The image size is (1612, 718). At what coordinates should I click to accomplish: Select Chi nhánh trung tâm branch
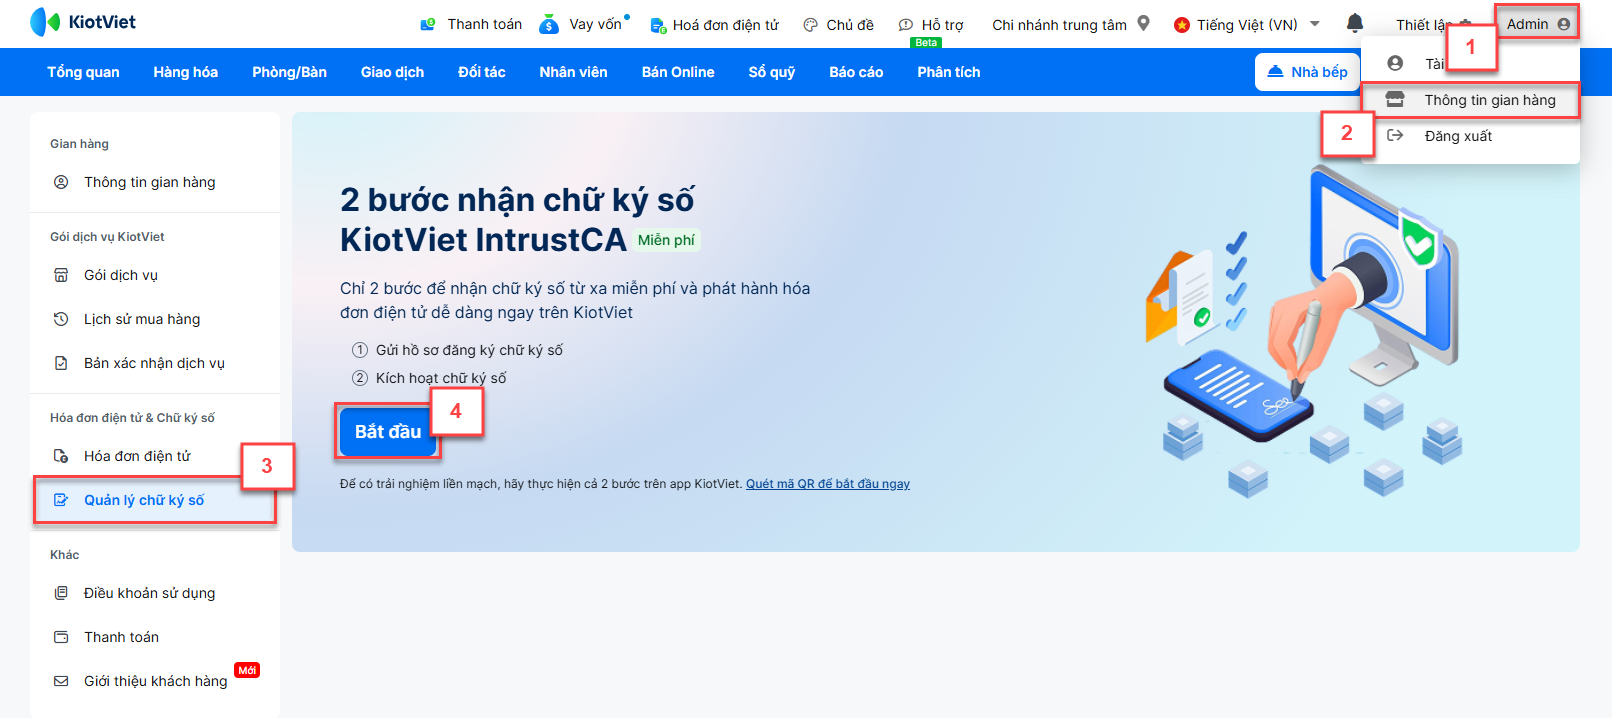[1059, 25]
